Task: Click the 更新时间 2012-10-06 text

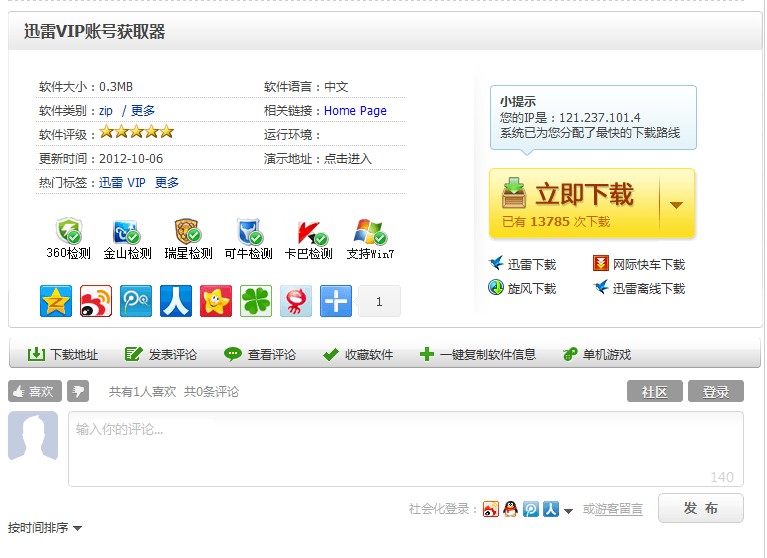Action: tap(101, 159)
